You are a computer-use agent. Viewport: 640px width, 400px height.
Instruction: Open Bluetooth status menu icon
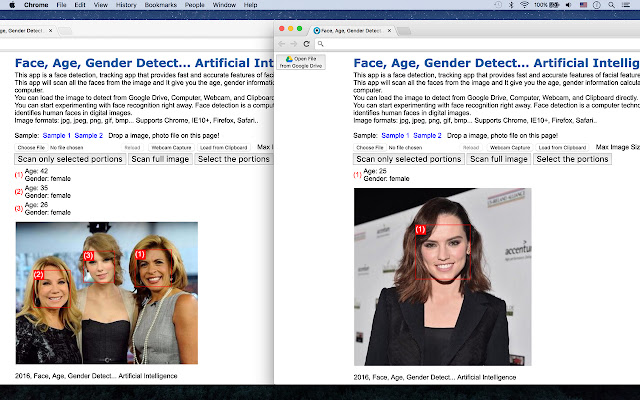[511, 5]
